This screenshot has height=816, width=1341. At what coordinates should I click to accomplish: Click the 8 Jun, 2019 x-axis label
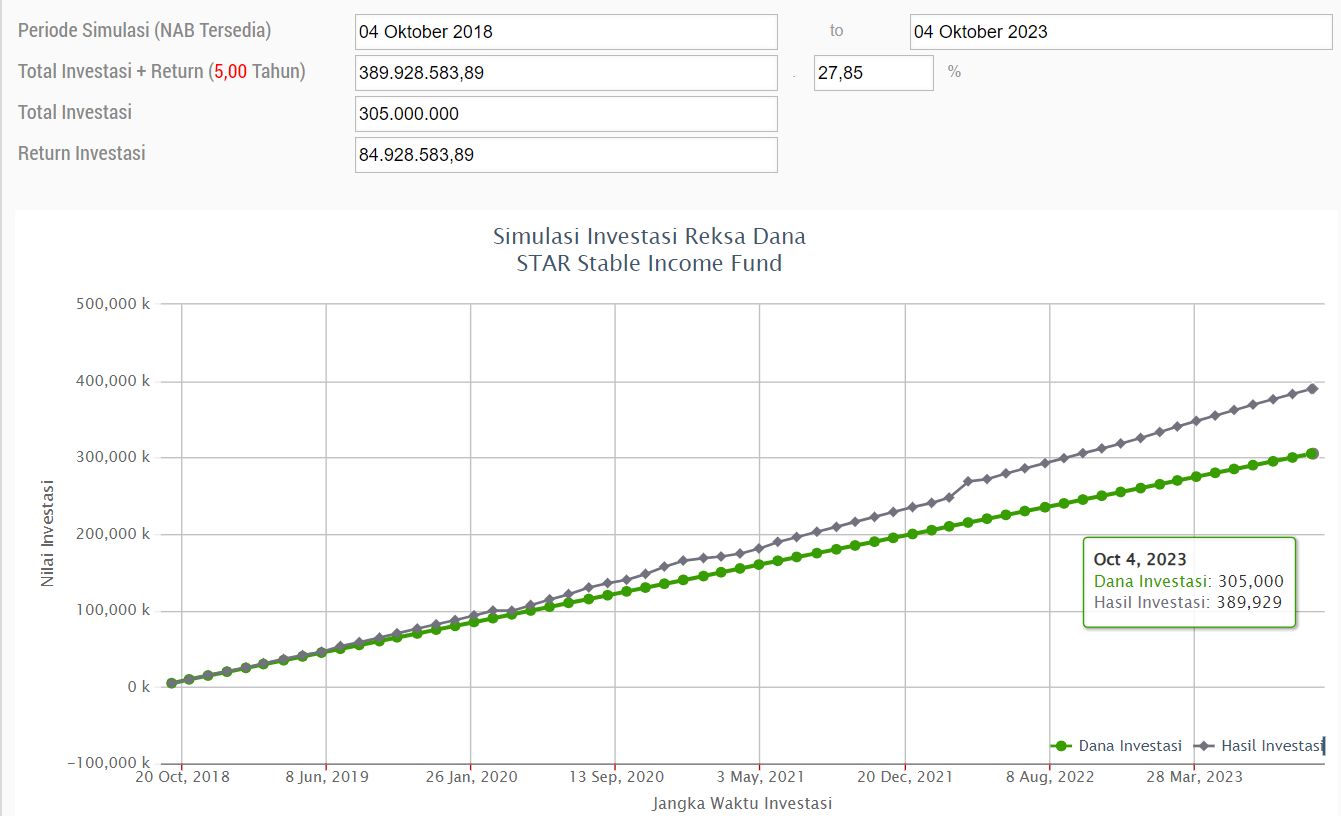point(327,777)
